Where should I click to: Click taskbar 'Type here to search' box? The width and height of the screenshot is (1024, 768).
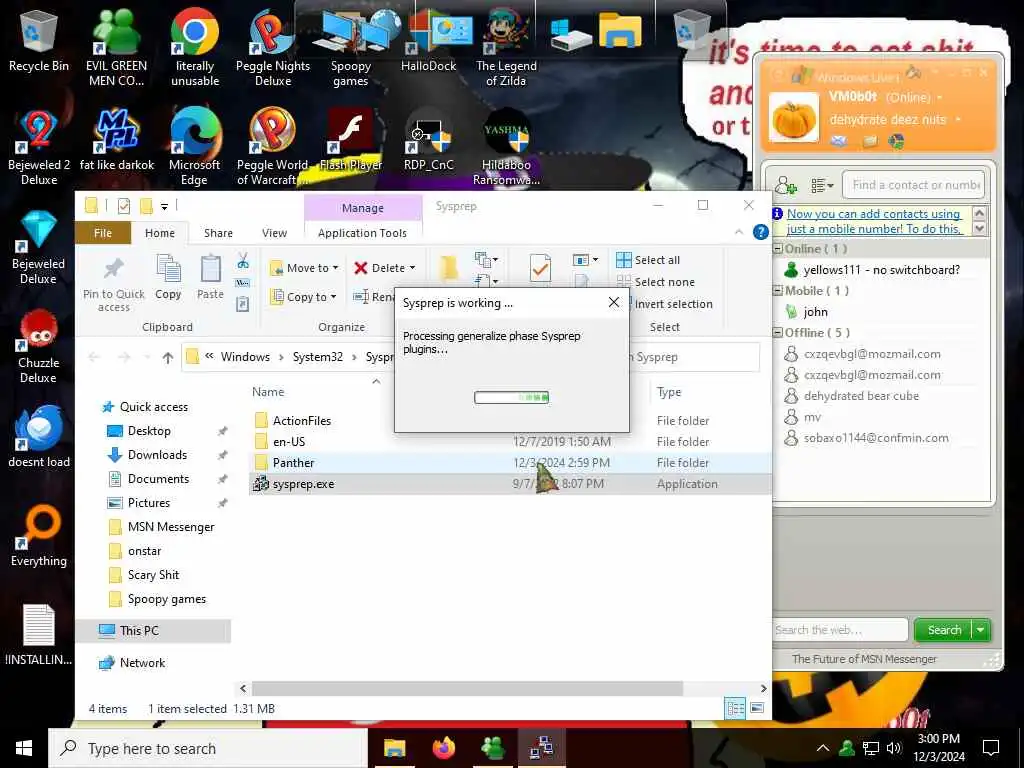tap(208, 748)
